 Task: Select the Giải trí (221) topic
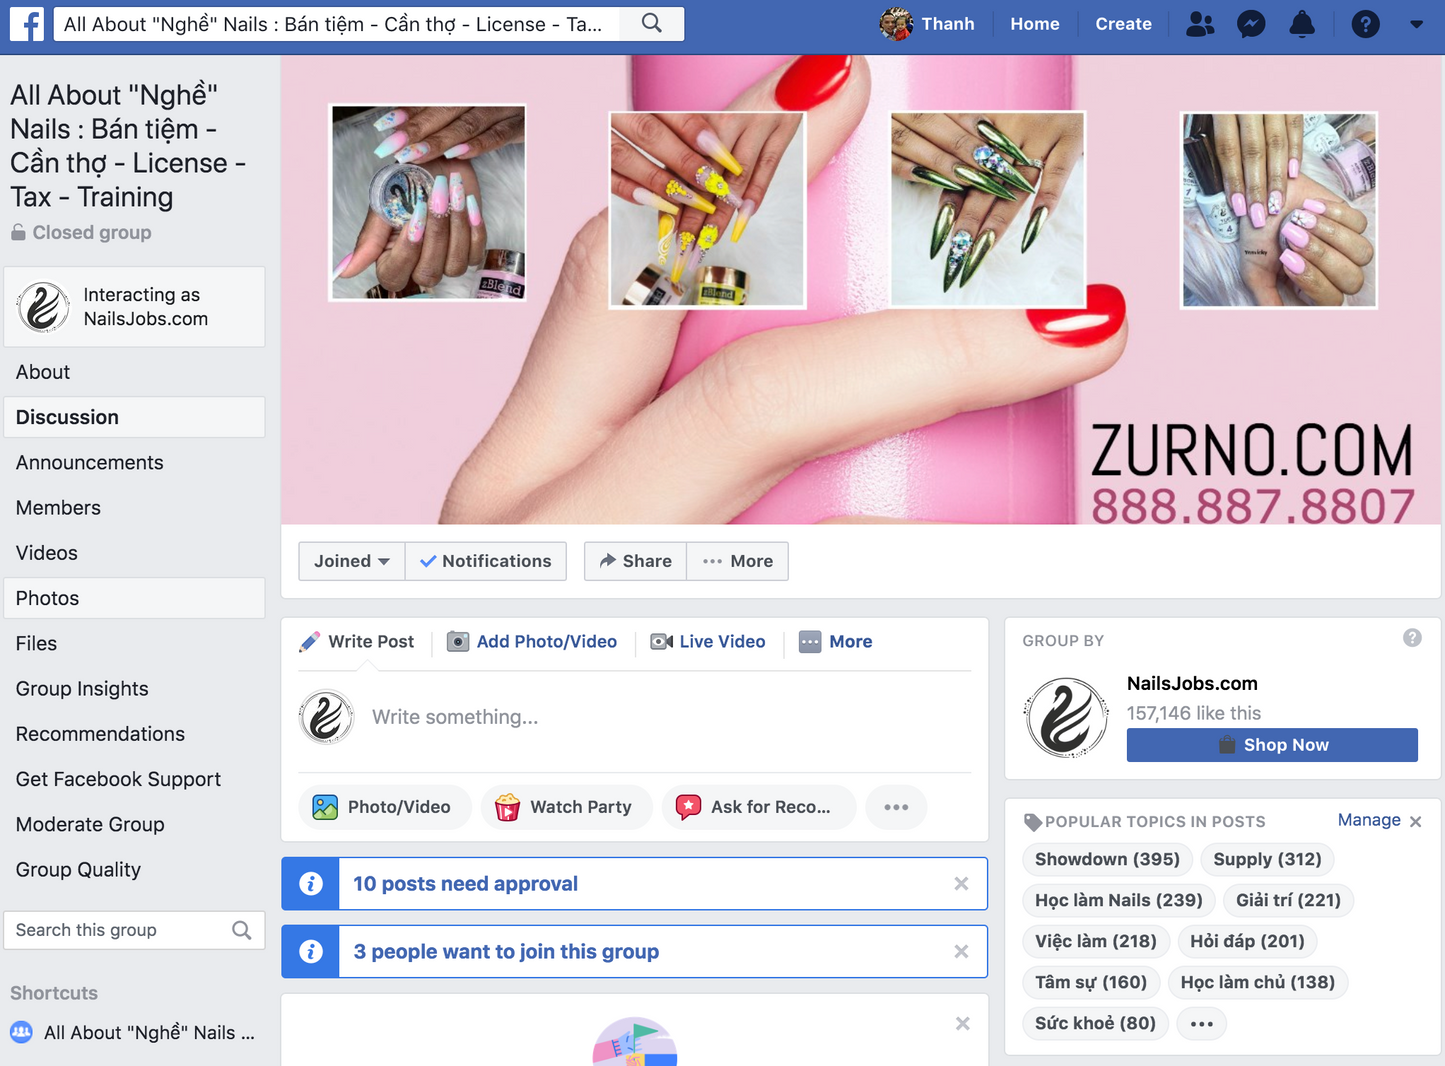pyautogui.click(x=1288, y=900)
